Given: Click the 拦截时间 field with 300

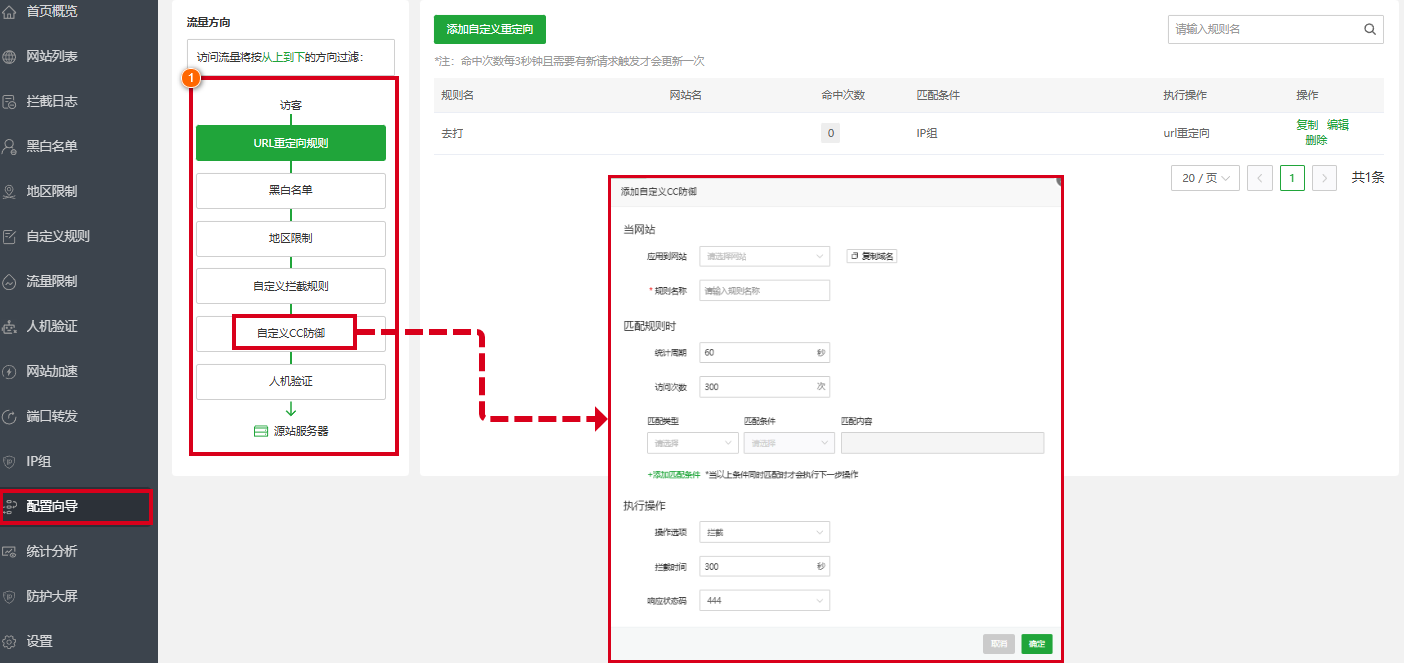Looking at the screenshot, I should pyautogui.click(x=765, y=566).
